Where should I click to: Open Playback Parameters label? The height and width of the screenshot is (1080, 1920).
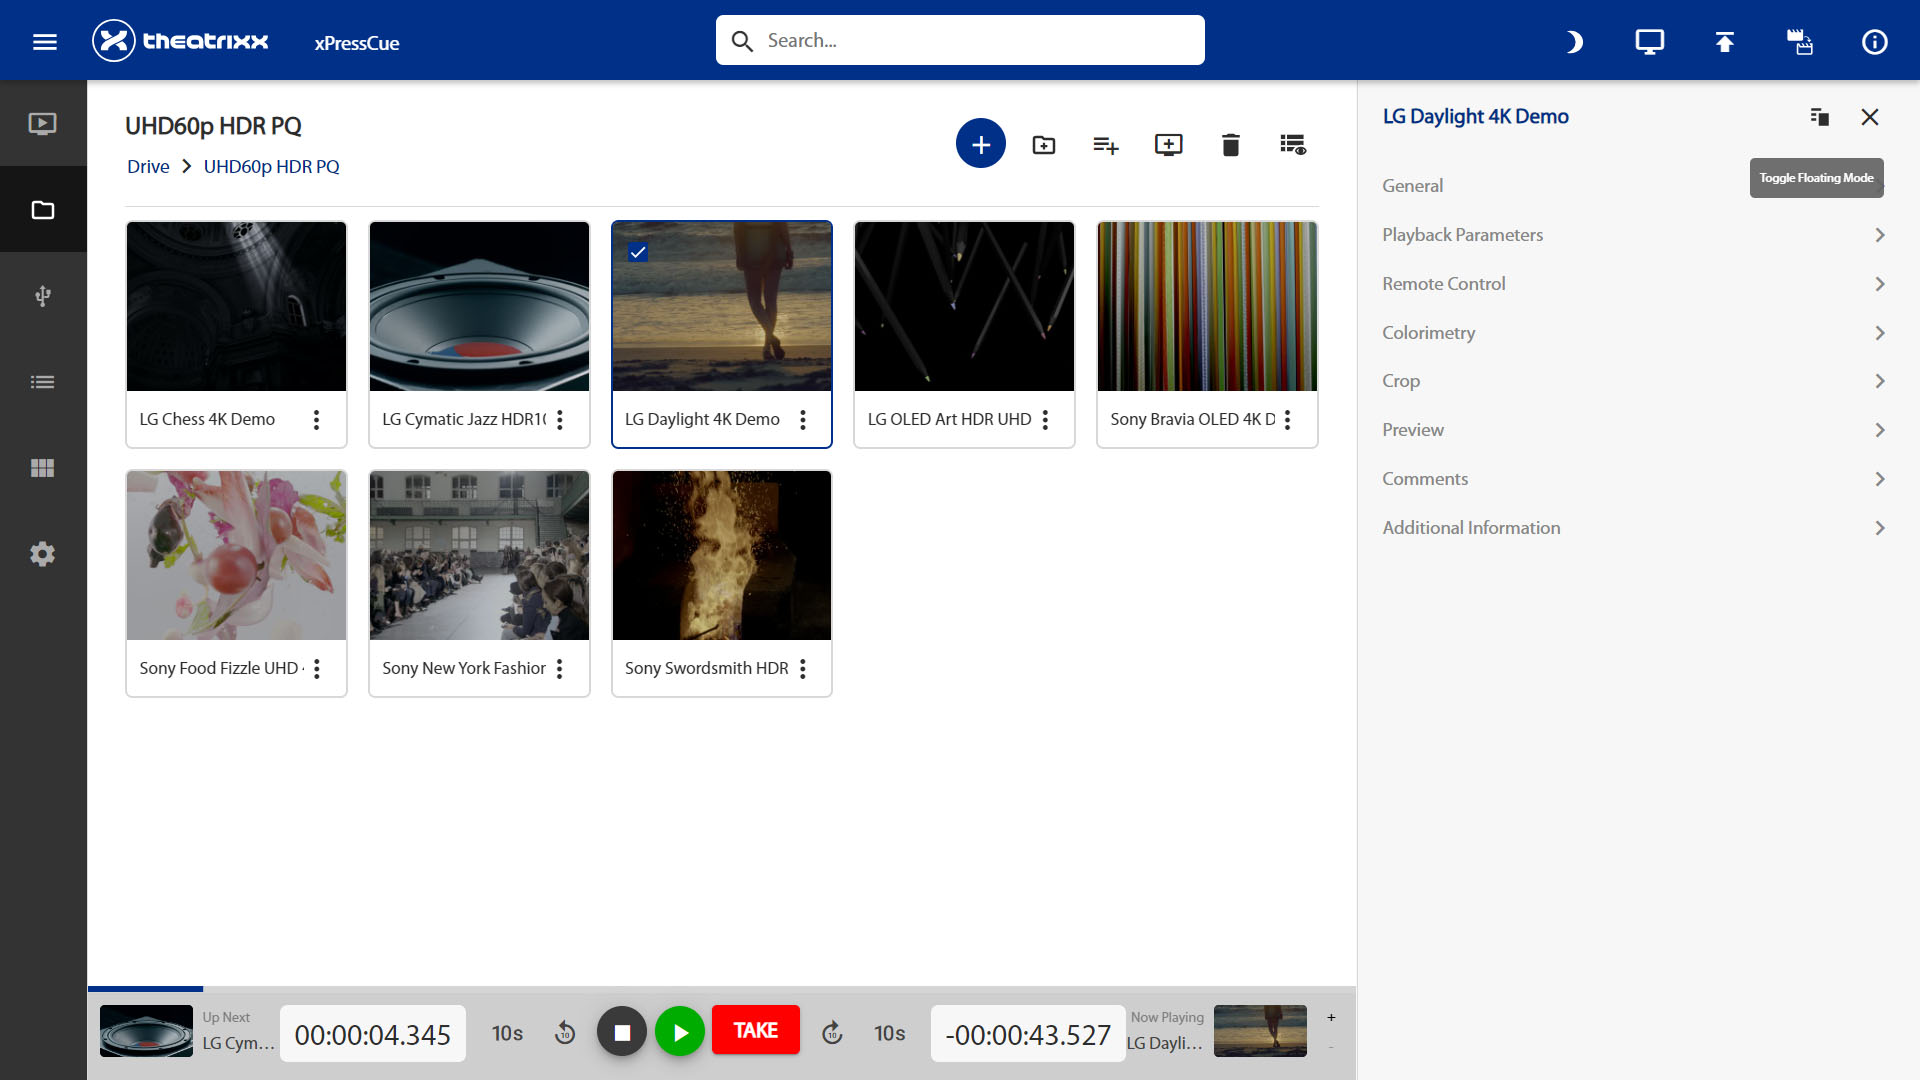pyautogui.click(x=1462, y=235)
